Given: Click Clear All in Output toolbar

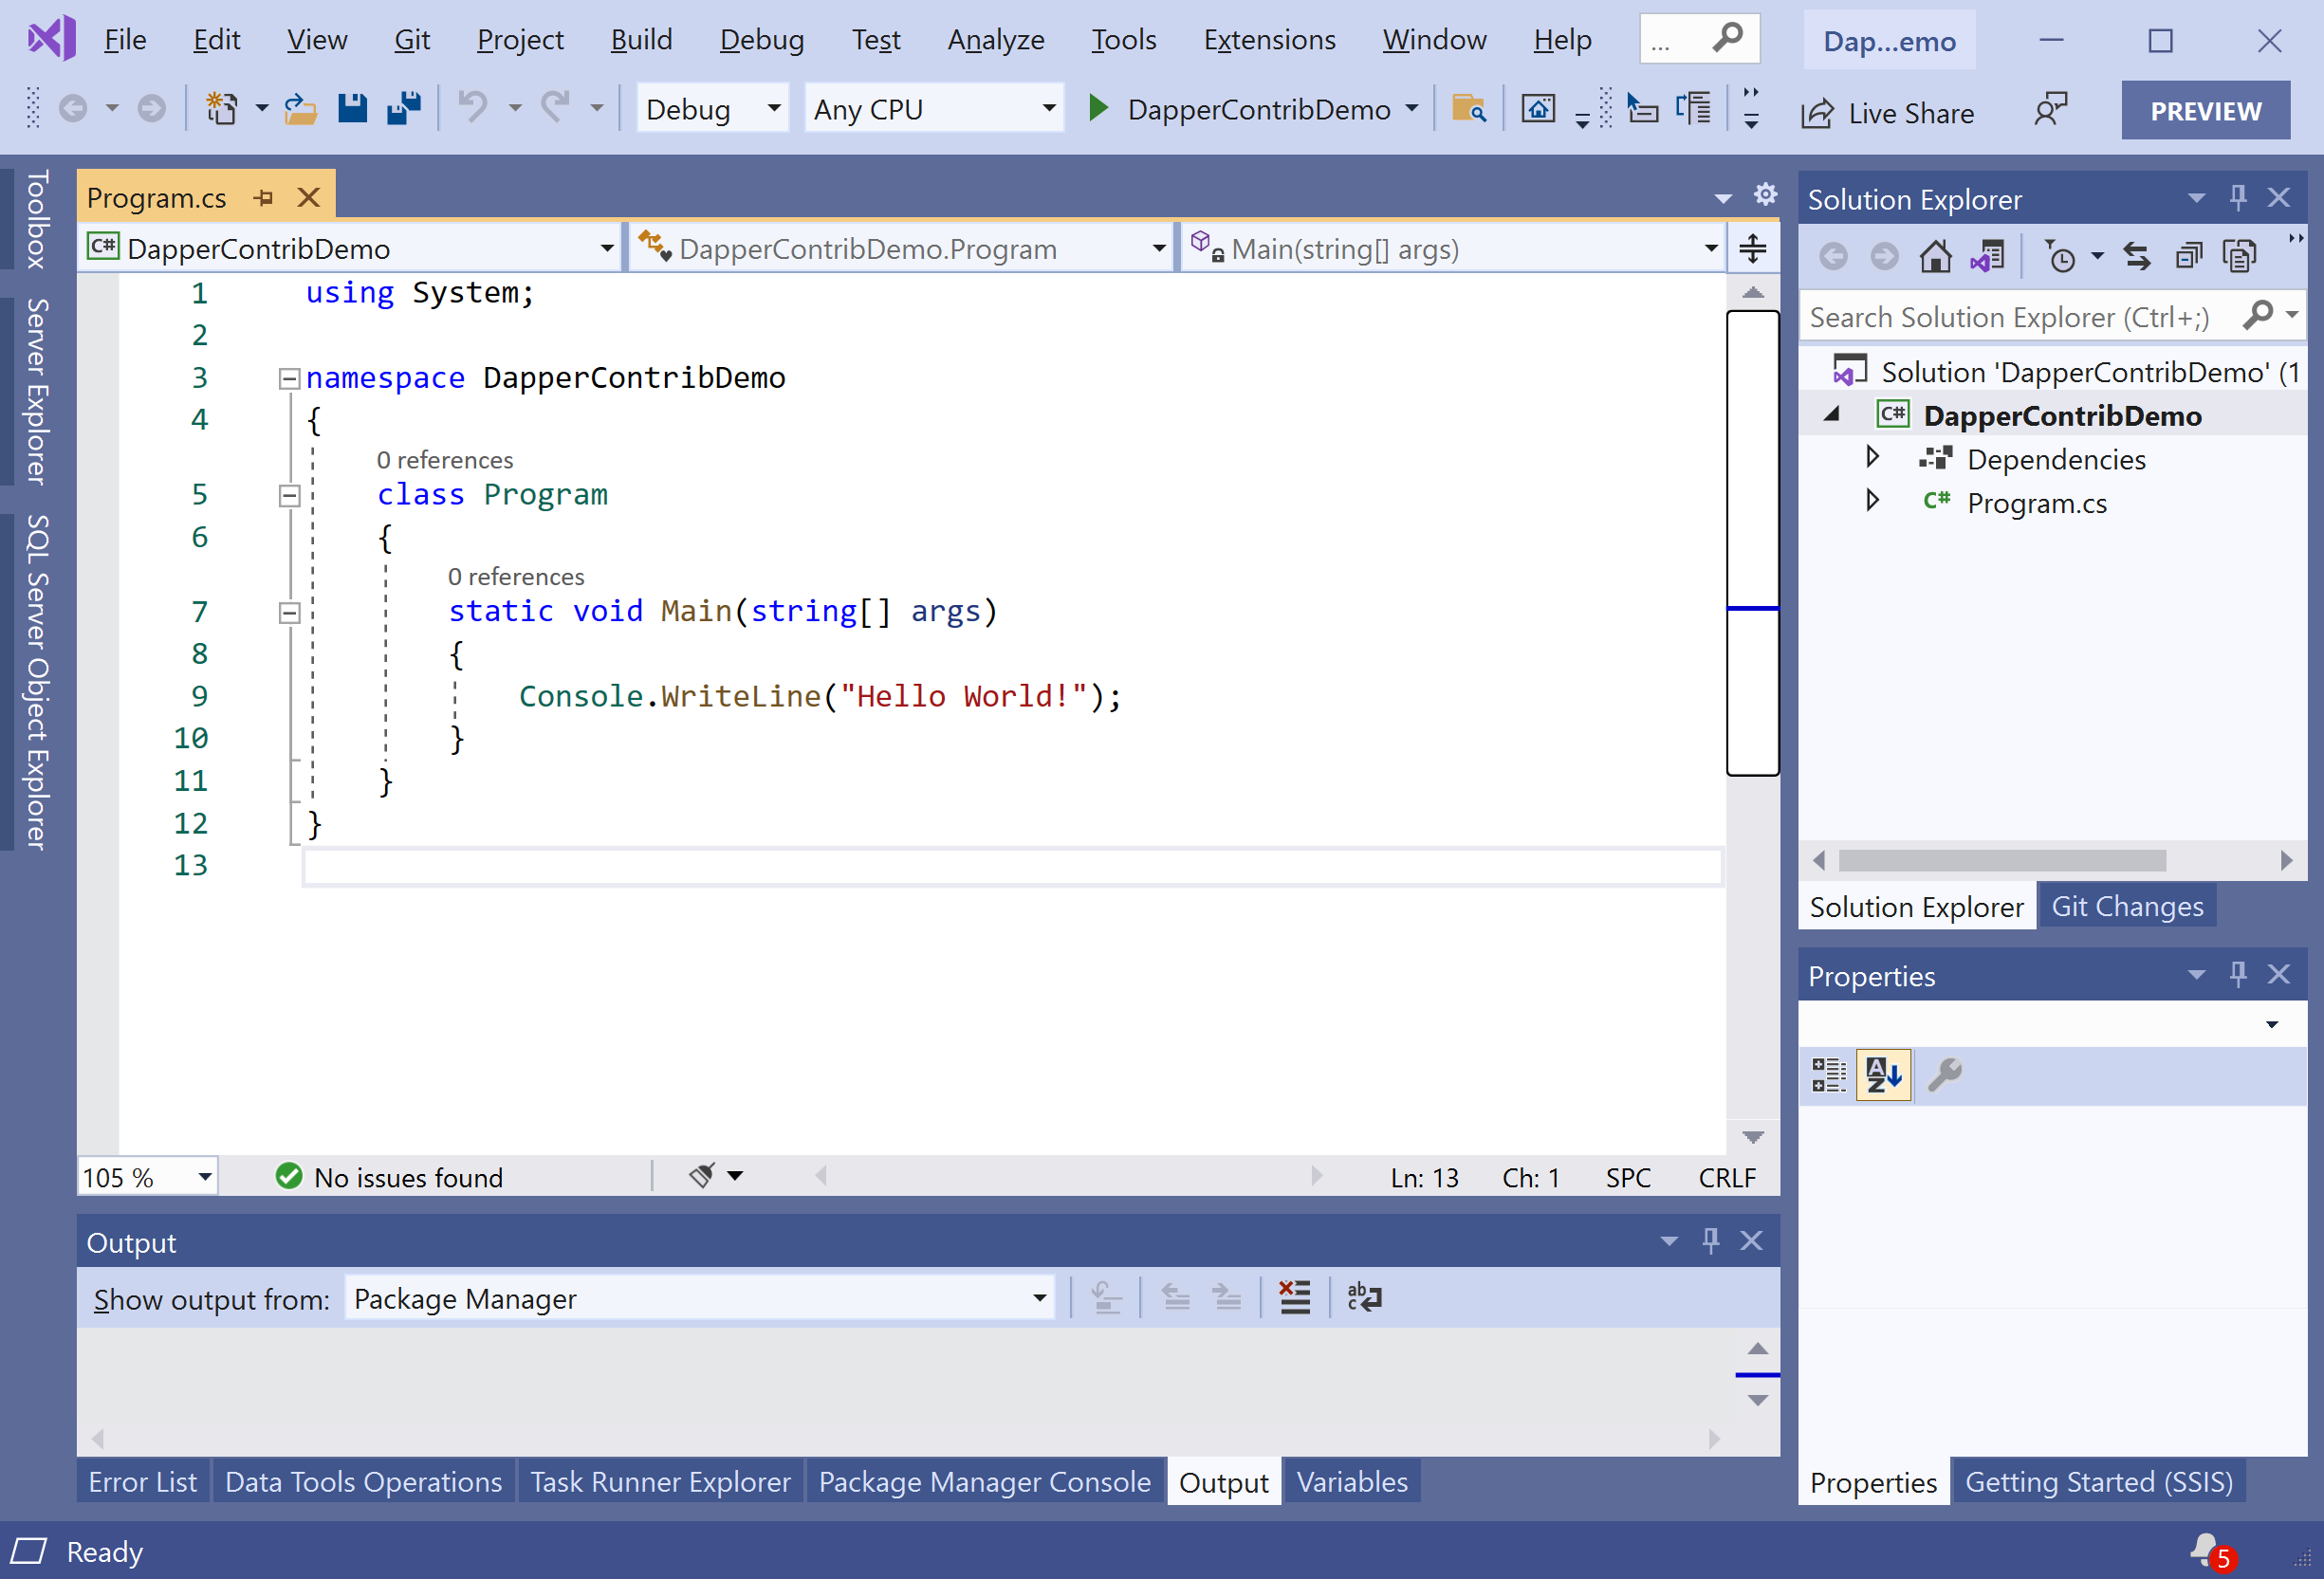Looking at the screenshot, I should [x=1295, y=1298].
